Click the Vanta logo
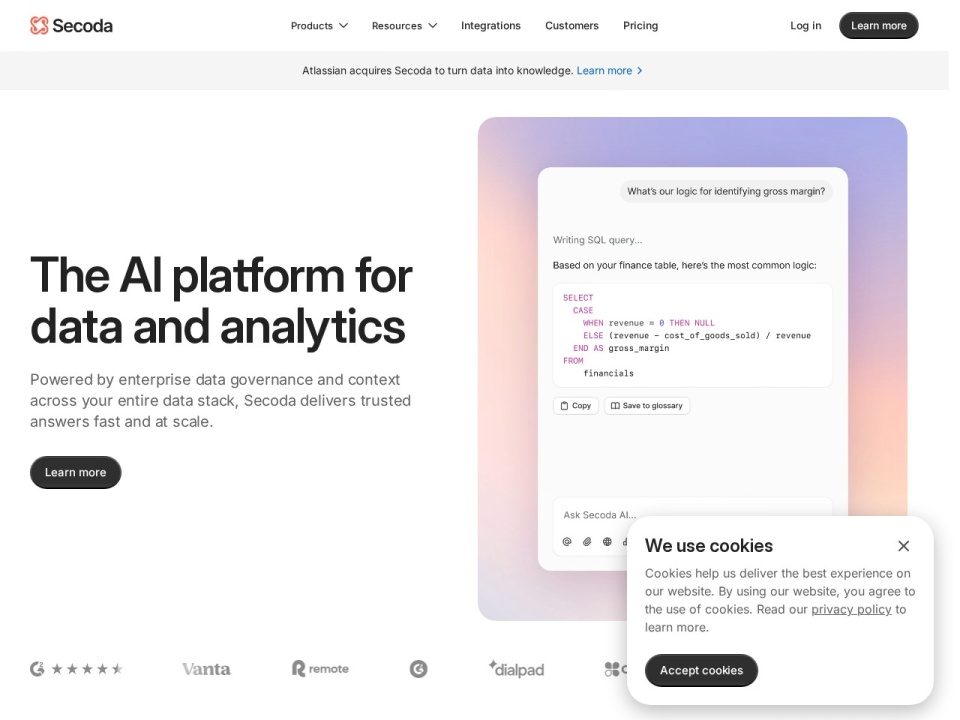This screenshot has width=960, height=720. click(x=206, y=669)
